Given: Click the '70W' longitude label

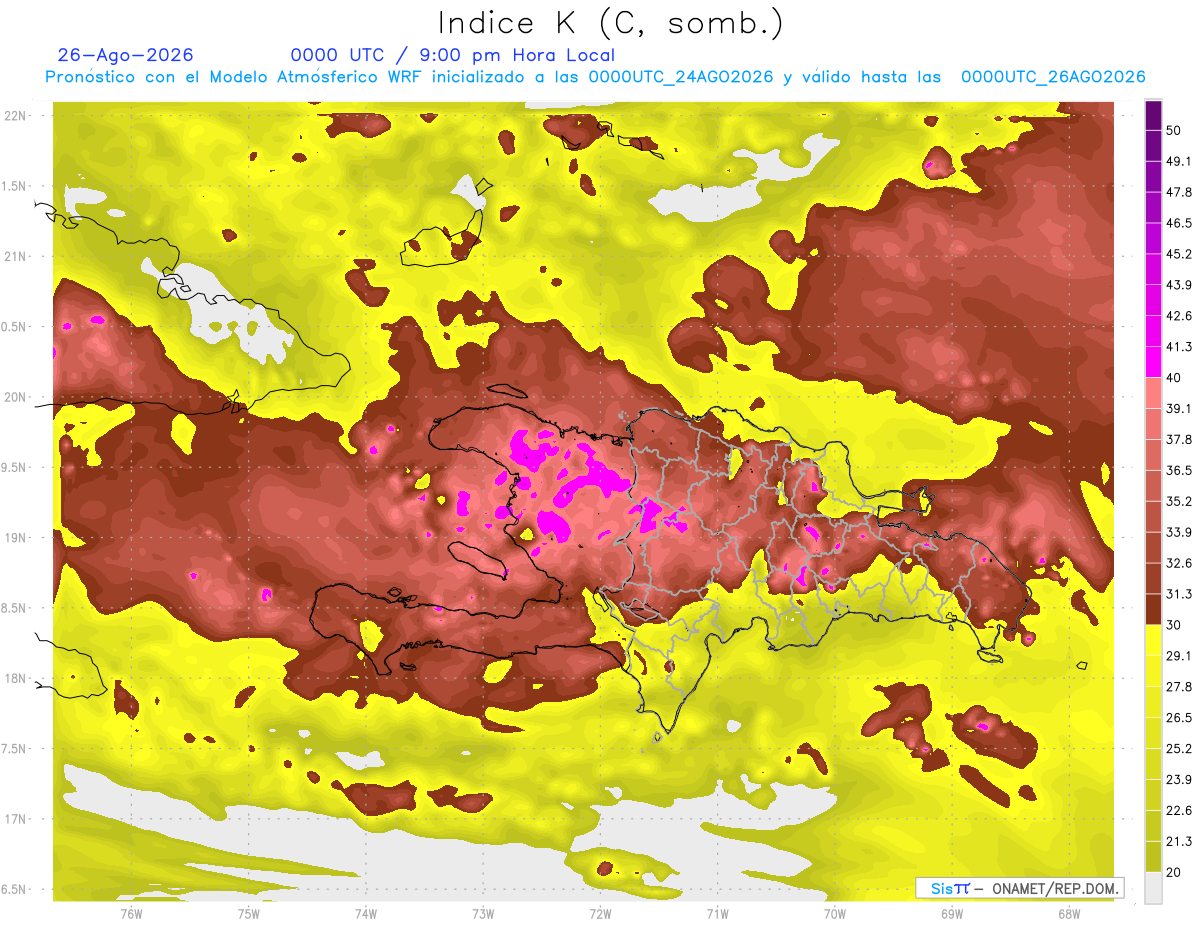Looking at the screenshot, I should point(834,914).
